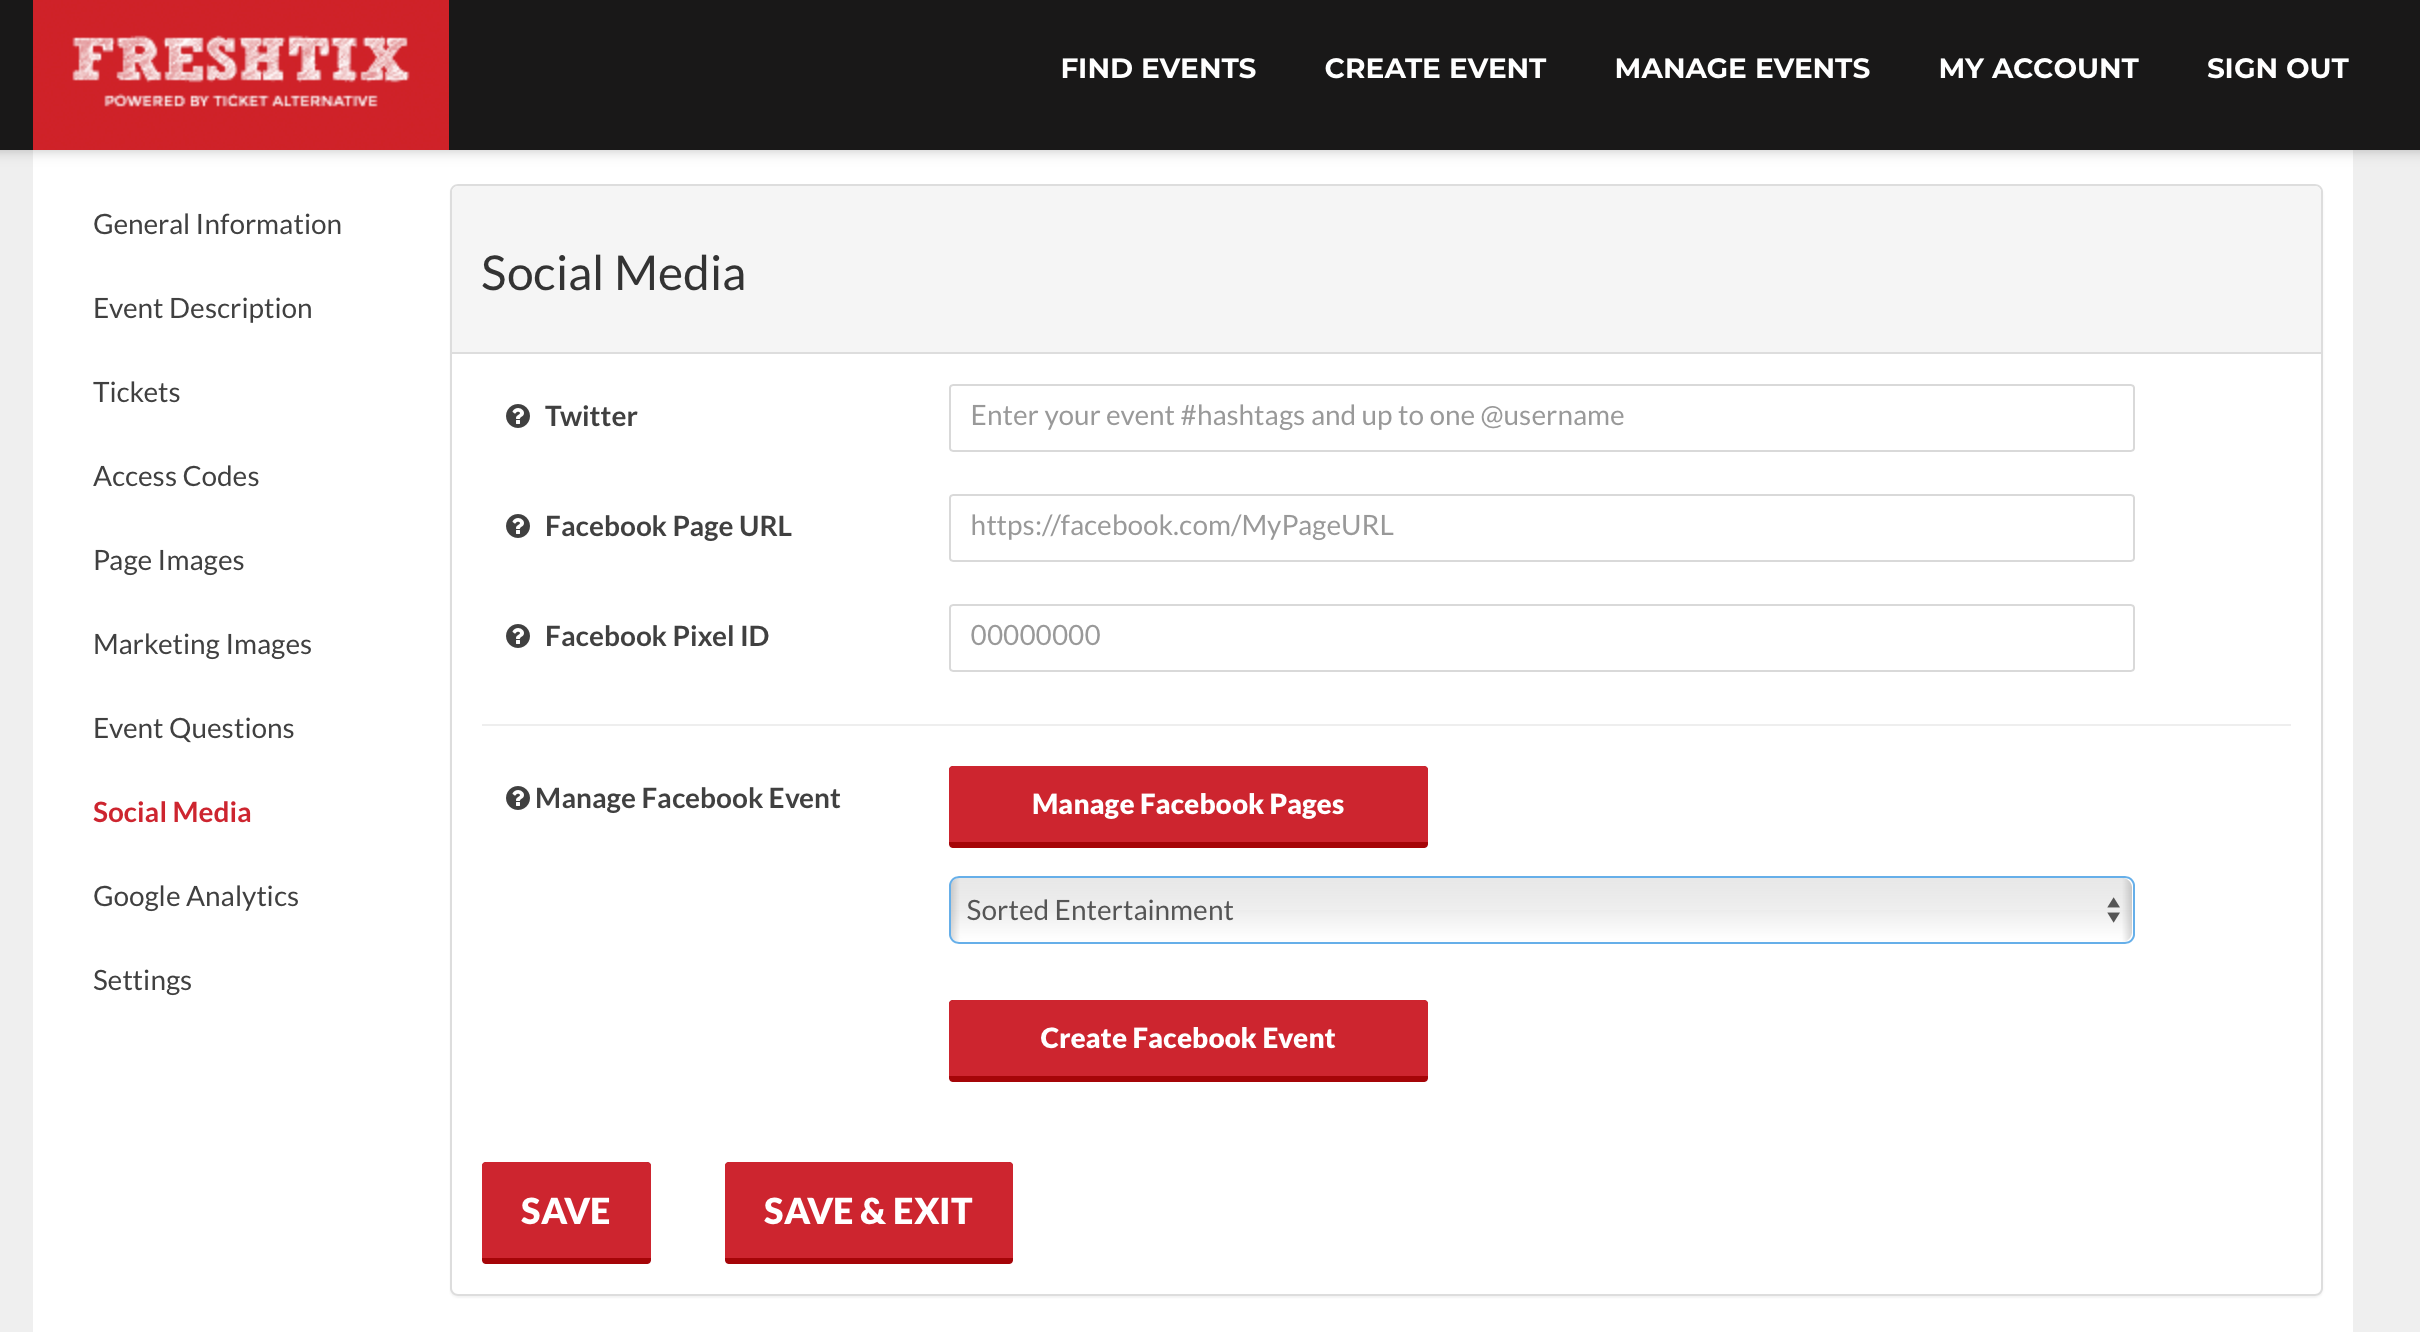Click the Create Facebook Event button
2420x1332 pixels.
1188,1040
